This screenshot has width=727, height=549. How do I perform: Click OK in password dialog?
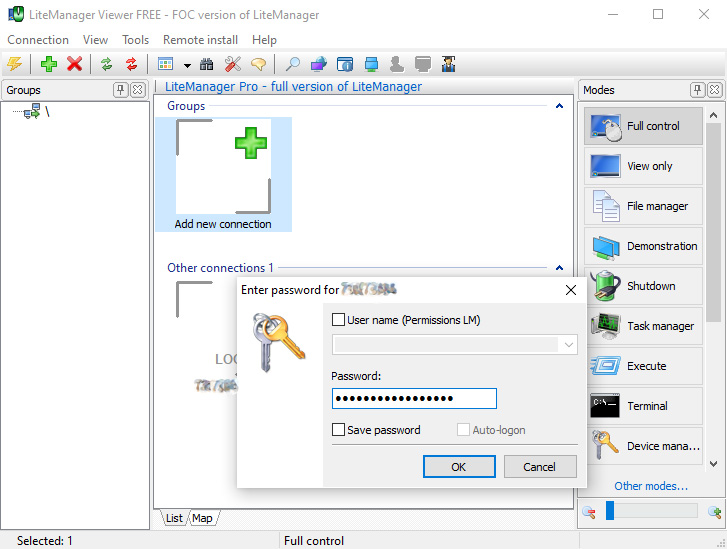pyautogui.click(x=459, y=466)
